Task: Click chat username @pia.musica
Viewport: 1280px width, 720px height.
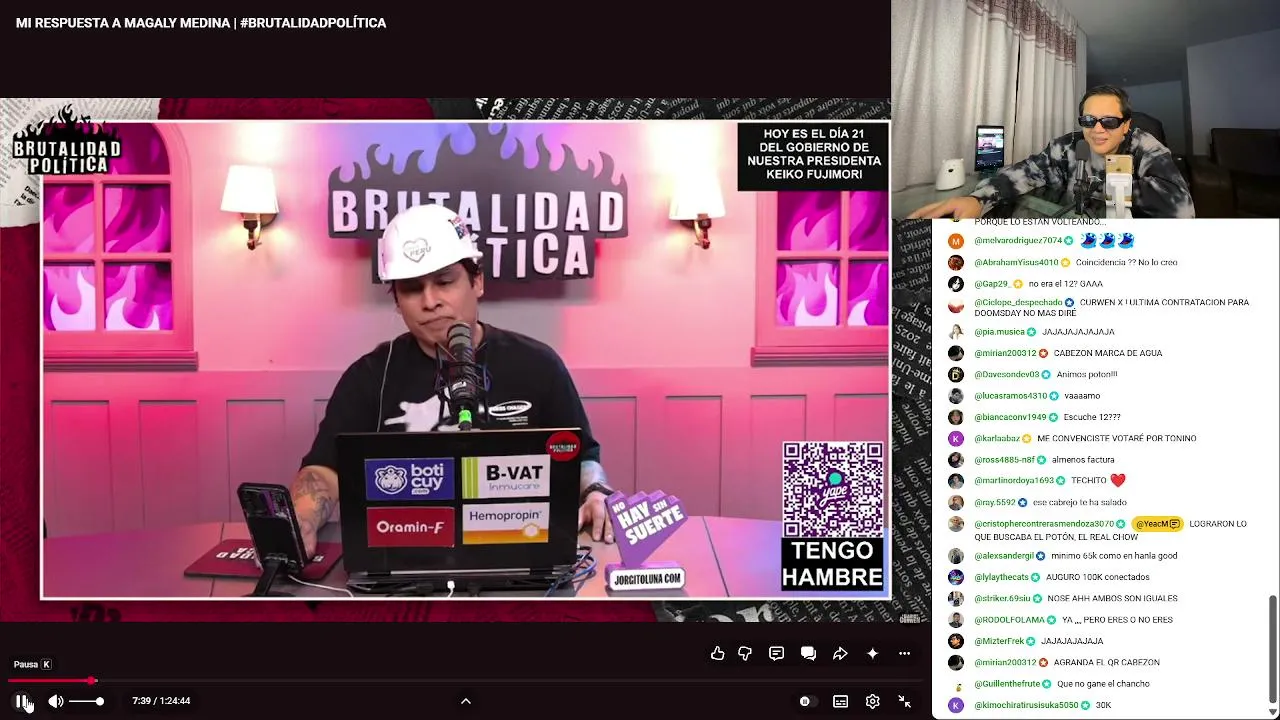Action: click(x=999, y=332)
